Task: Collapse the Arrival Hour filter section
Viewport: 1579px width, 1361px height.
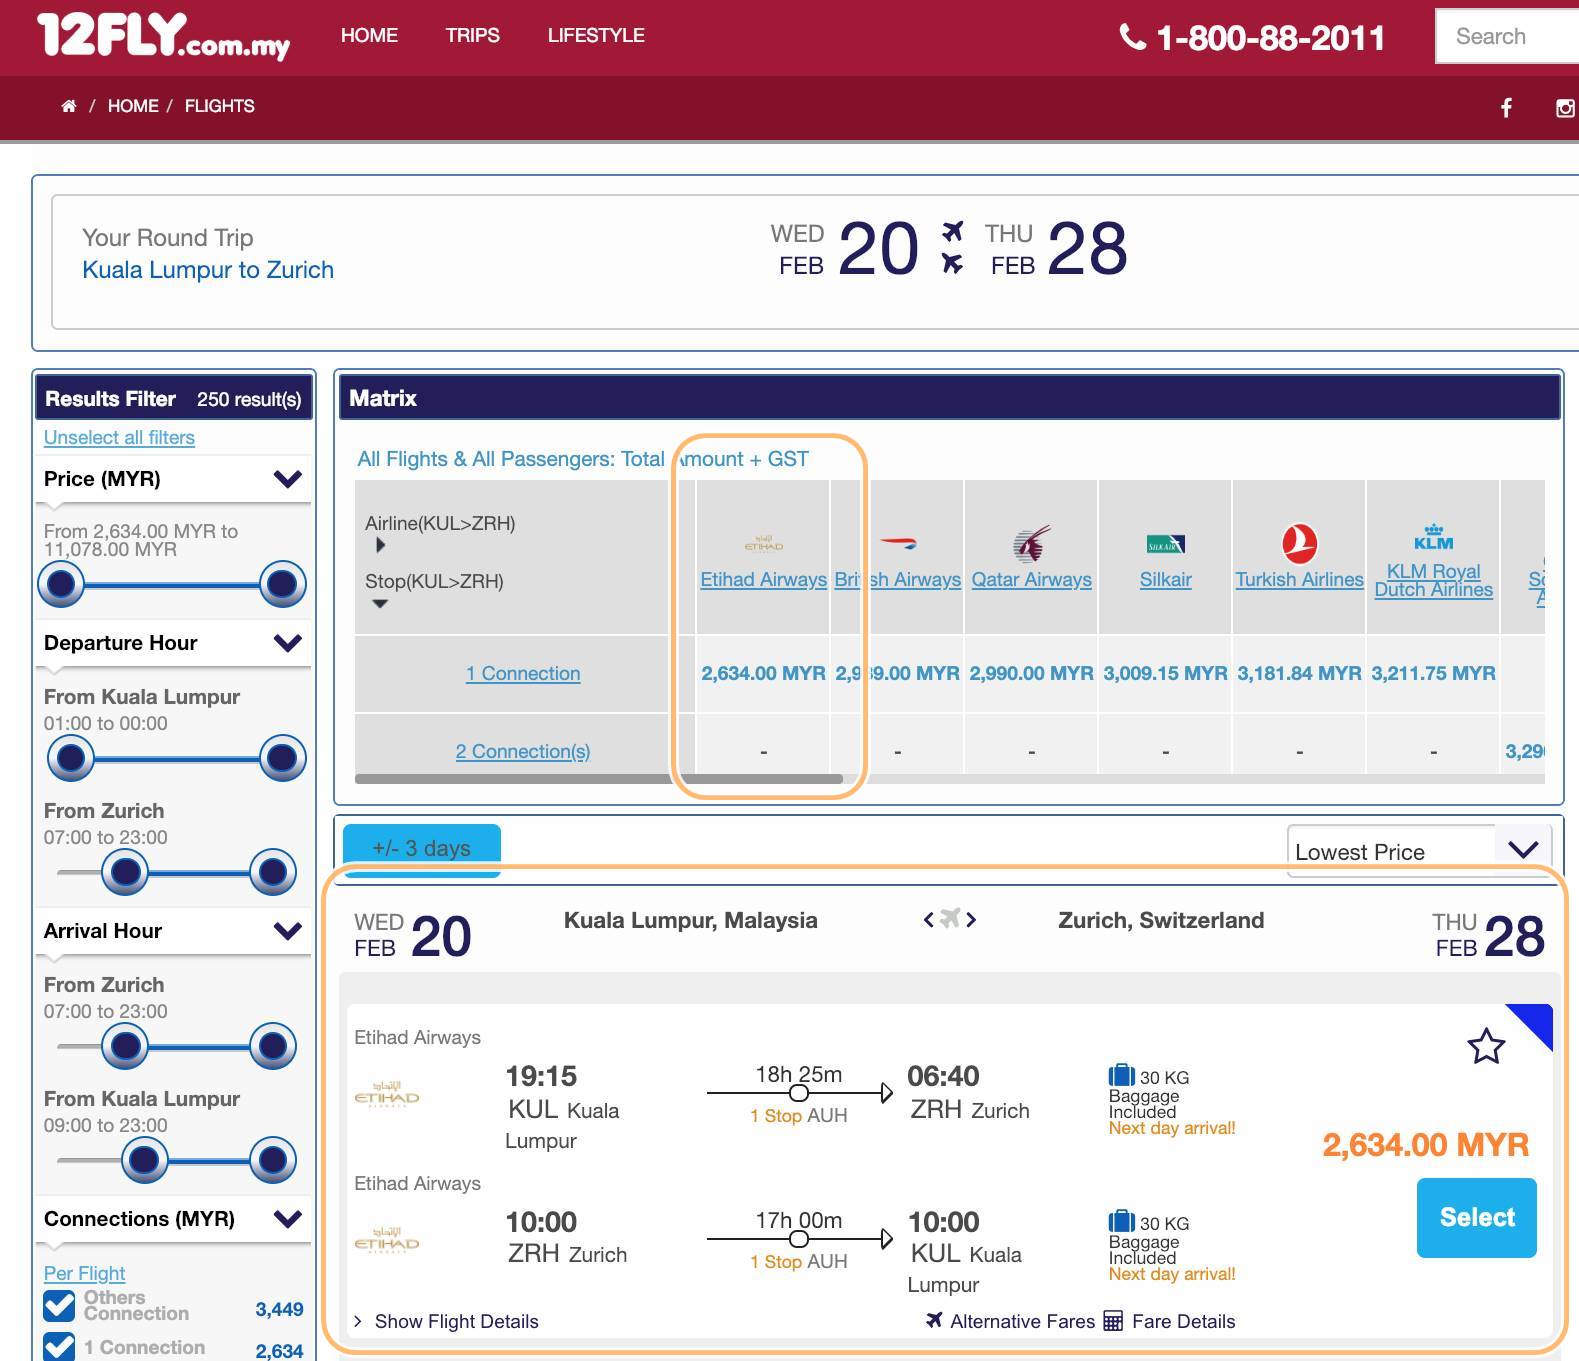Action: [x=287, y=931]
